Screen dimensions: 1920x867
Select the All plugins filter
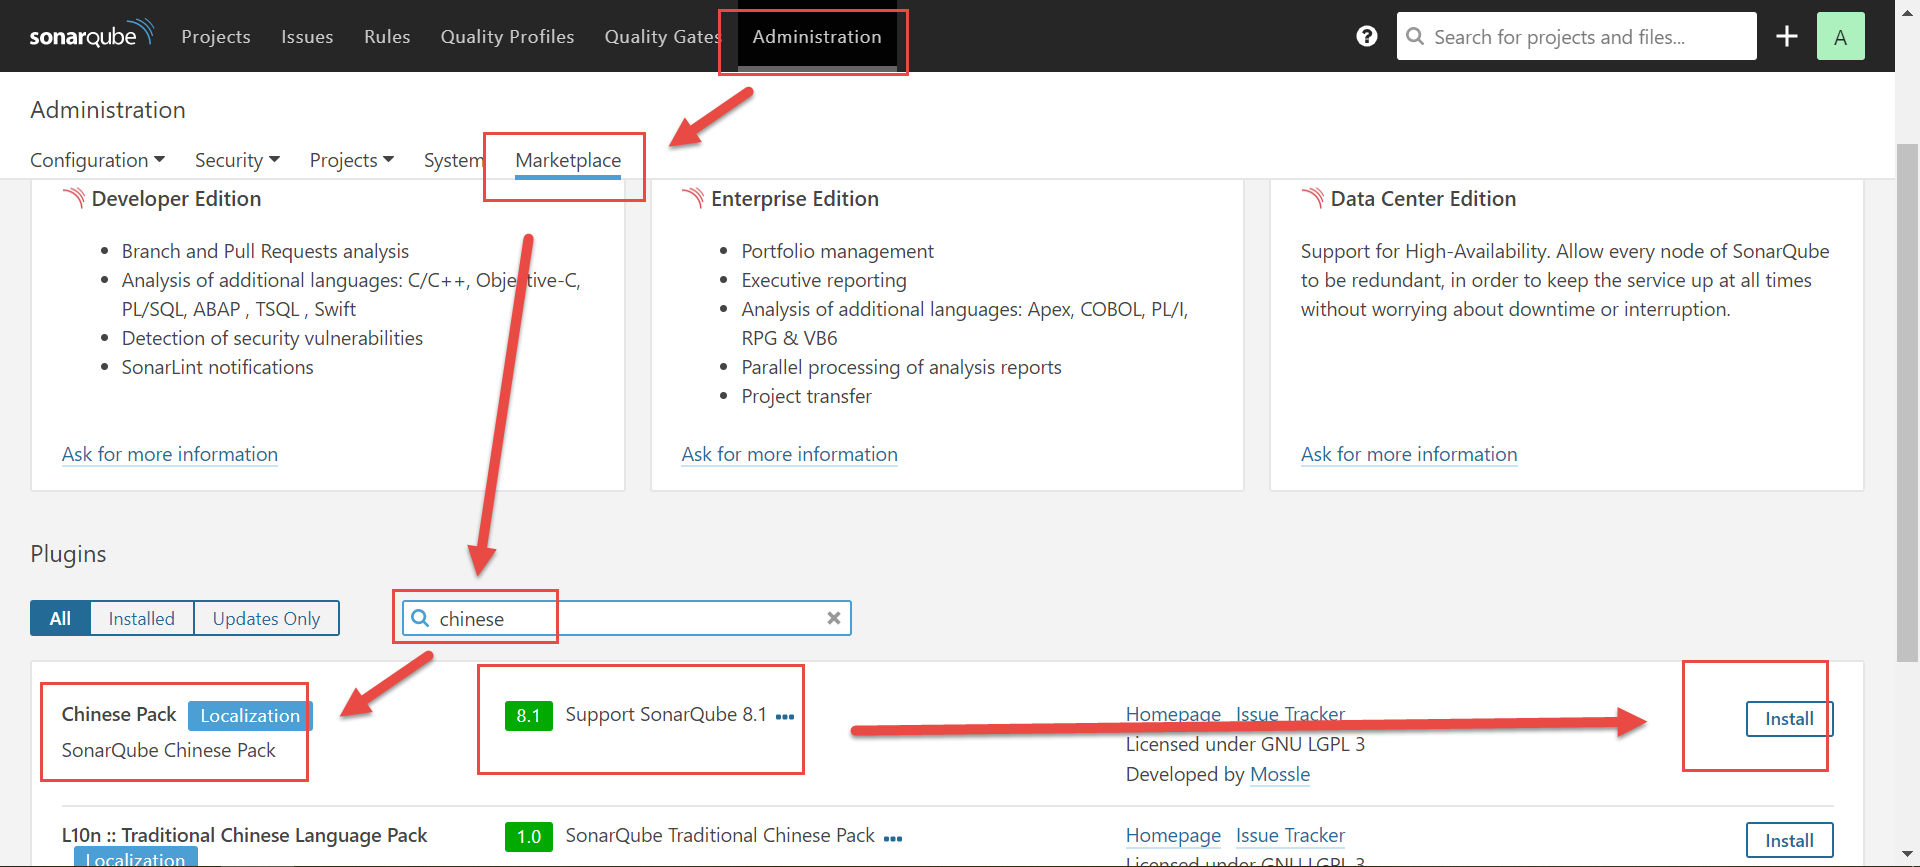pos(60,618)
